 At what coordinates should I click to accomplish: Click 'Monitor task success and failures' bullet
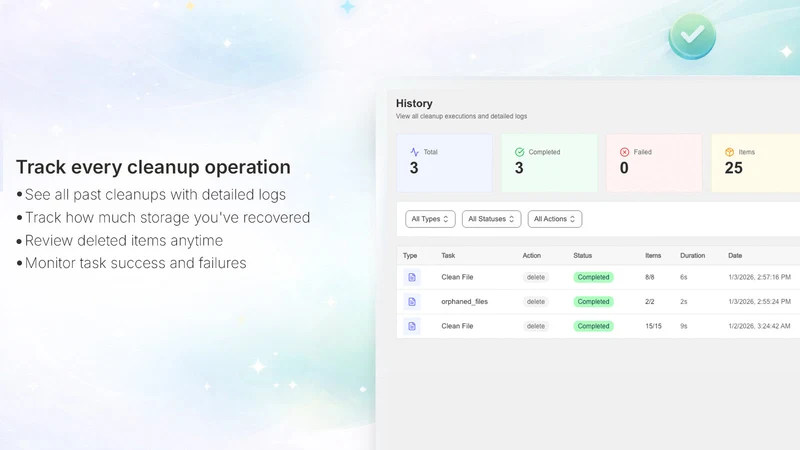point(136,263)
